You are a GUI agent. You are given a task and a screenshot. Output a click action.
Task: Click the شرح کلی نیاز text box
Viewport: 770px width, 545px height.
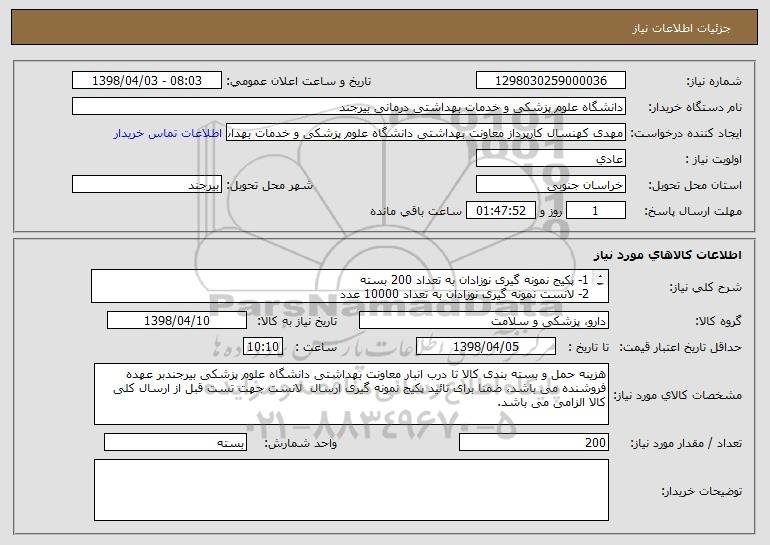[350, 286]
